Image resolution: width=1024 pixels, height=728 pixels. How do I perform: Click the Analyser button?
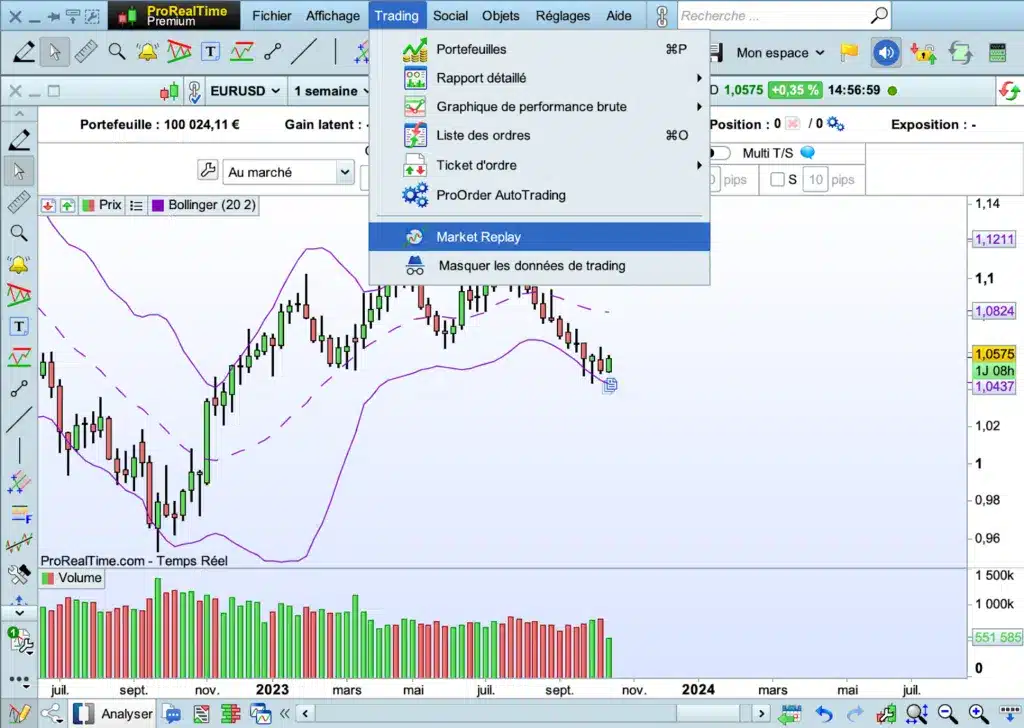[126, 714]
